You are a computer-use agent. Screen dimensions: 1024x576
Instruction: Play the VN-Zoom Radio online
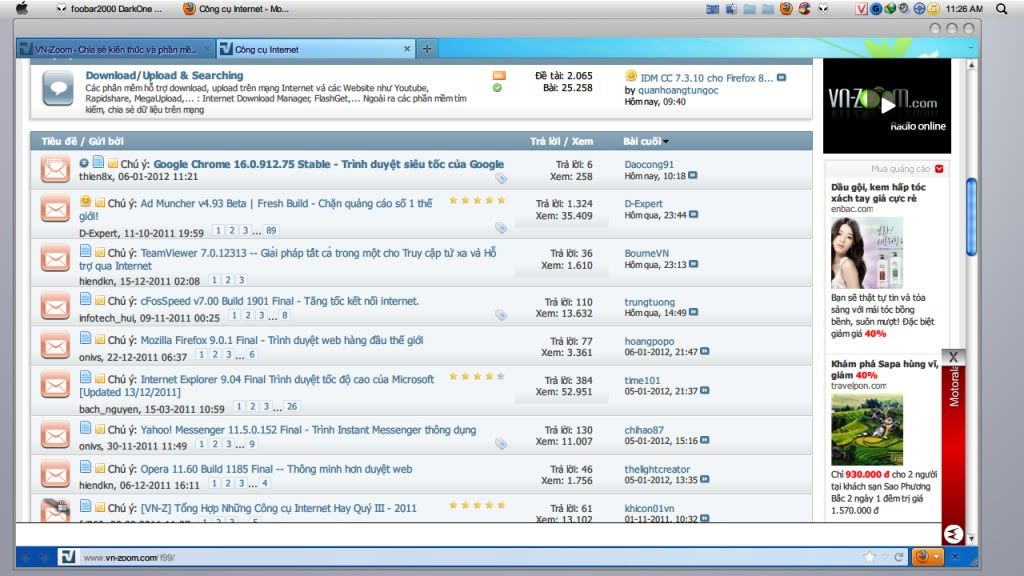pos(887,105)
